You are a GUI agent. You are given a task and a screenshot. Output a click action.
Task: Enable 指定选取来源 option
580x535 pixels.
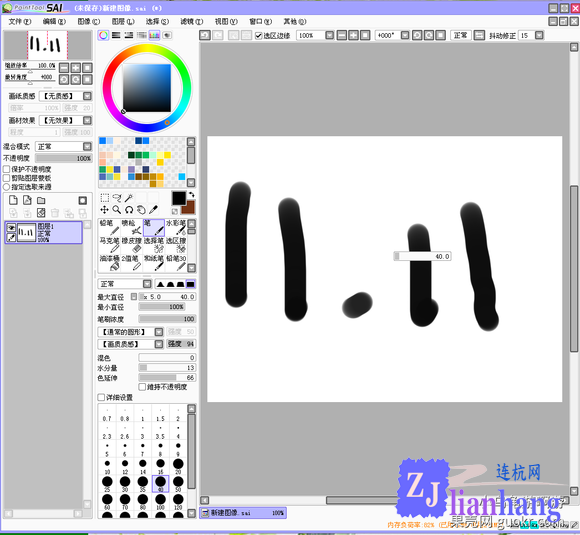6,187
